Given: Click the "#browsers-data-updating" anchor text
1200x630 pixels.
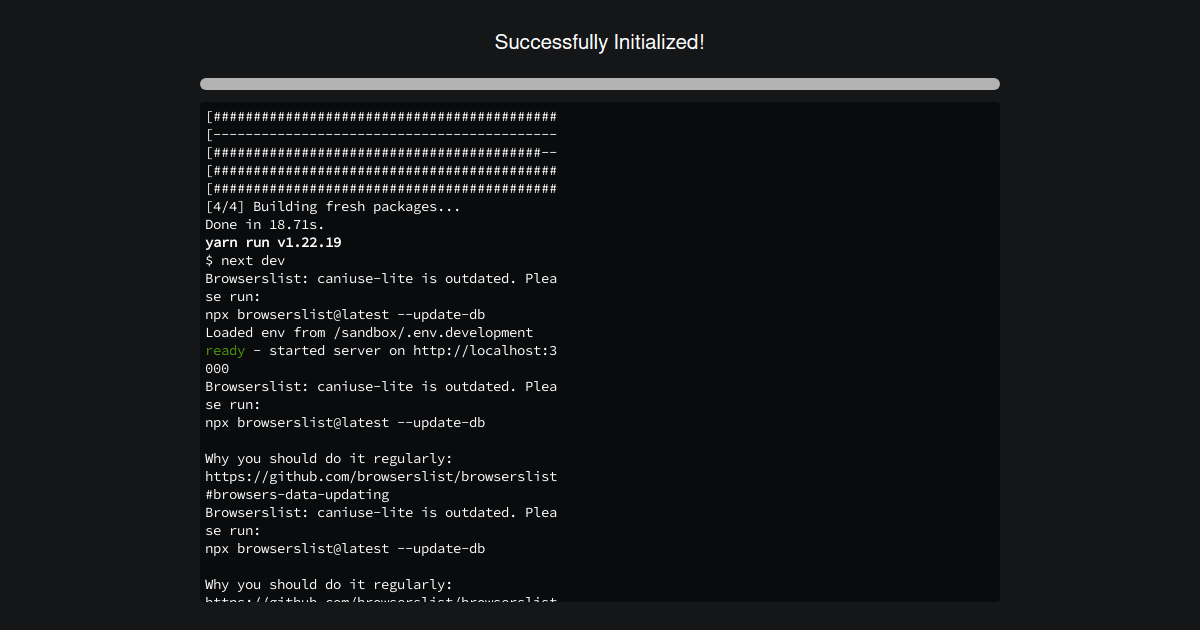Looking at the screenshot, I should [x=297, y=494].
